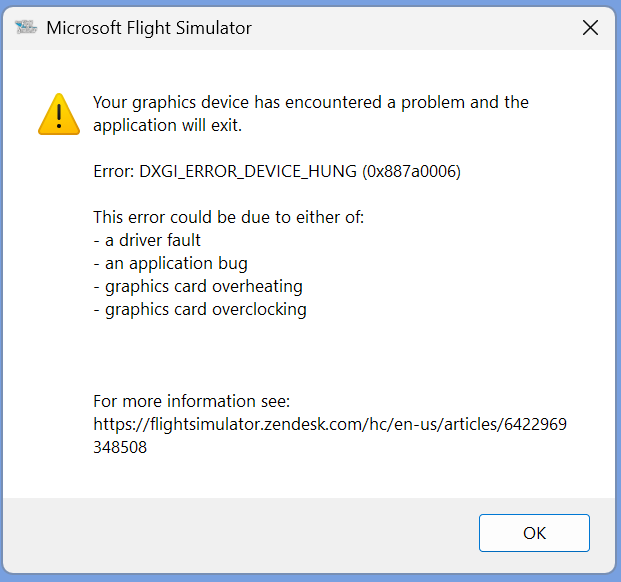The height and width of the screenshot is (582, 621).
Task: Click the gray footer area left of OK
Action: tap(238, 533)
